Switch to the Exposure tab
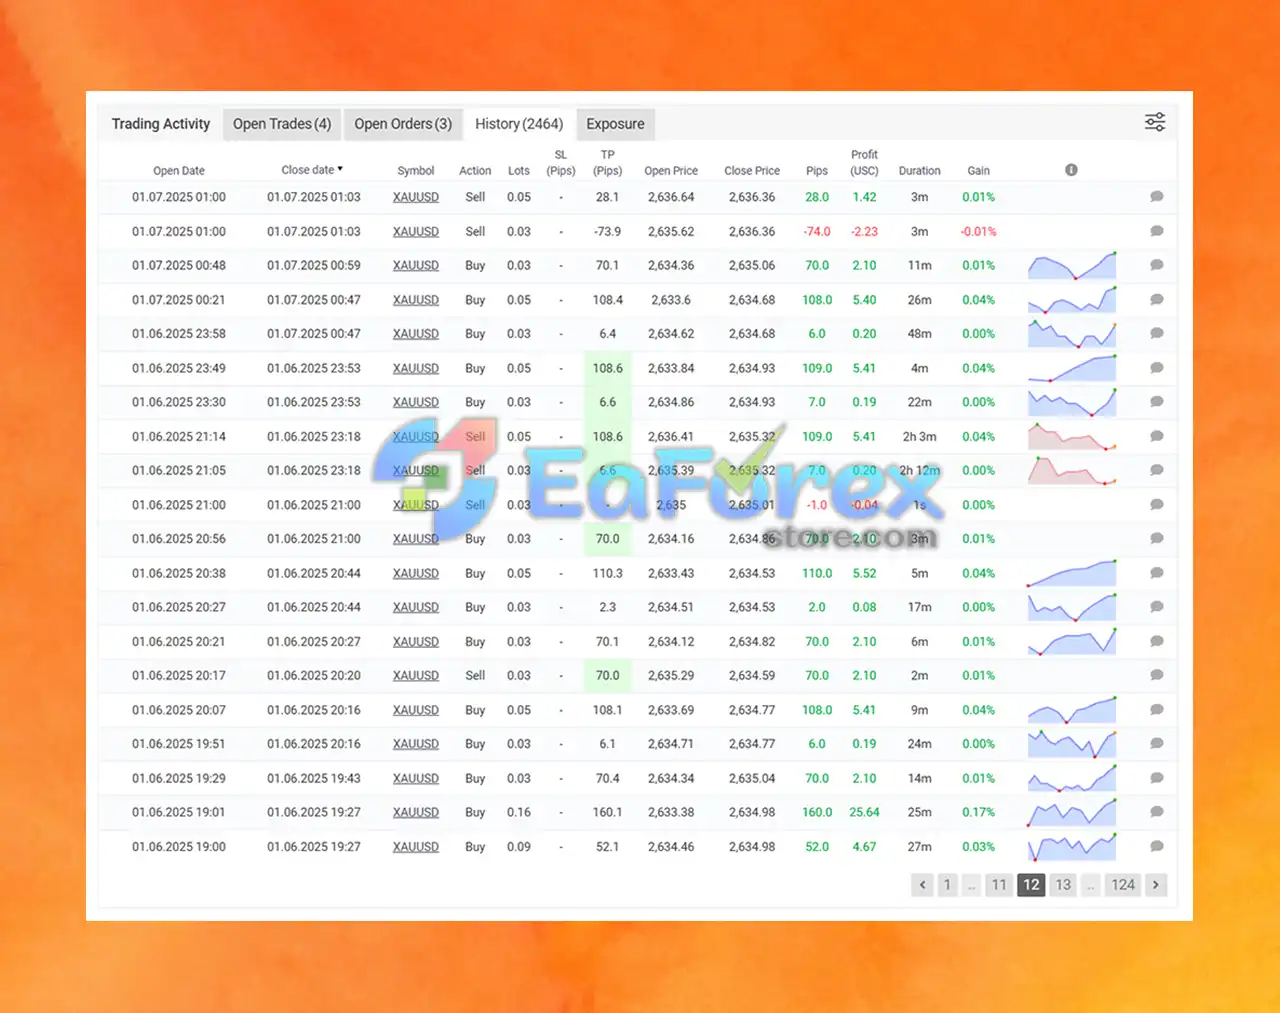The image size is (1280, 1013). click(x=615, y=124)
